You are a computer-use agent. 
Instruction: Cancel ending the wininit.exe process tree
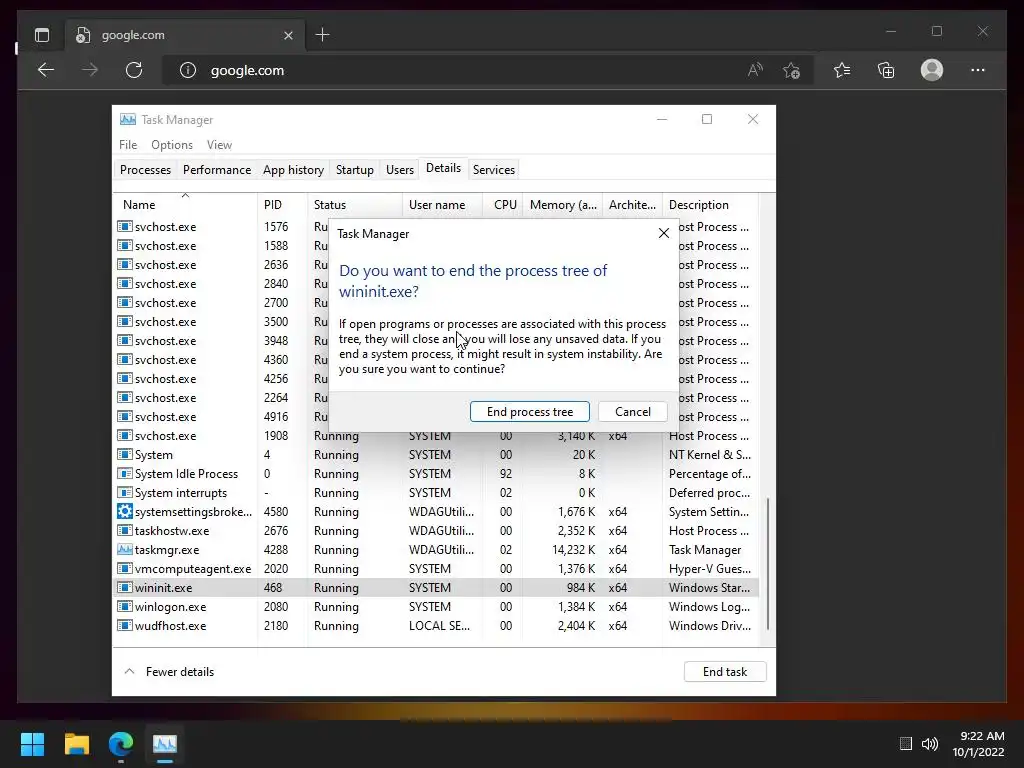click(x=633, y=411)
